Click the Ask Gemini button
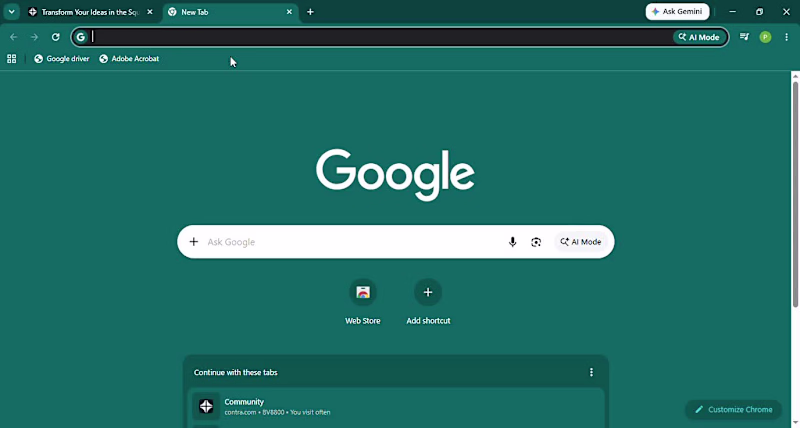This screenshot has height=428, width=800. tap(677, 11)
